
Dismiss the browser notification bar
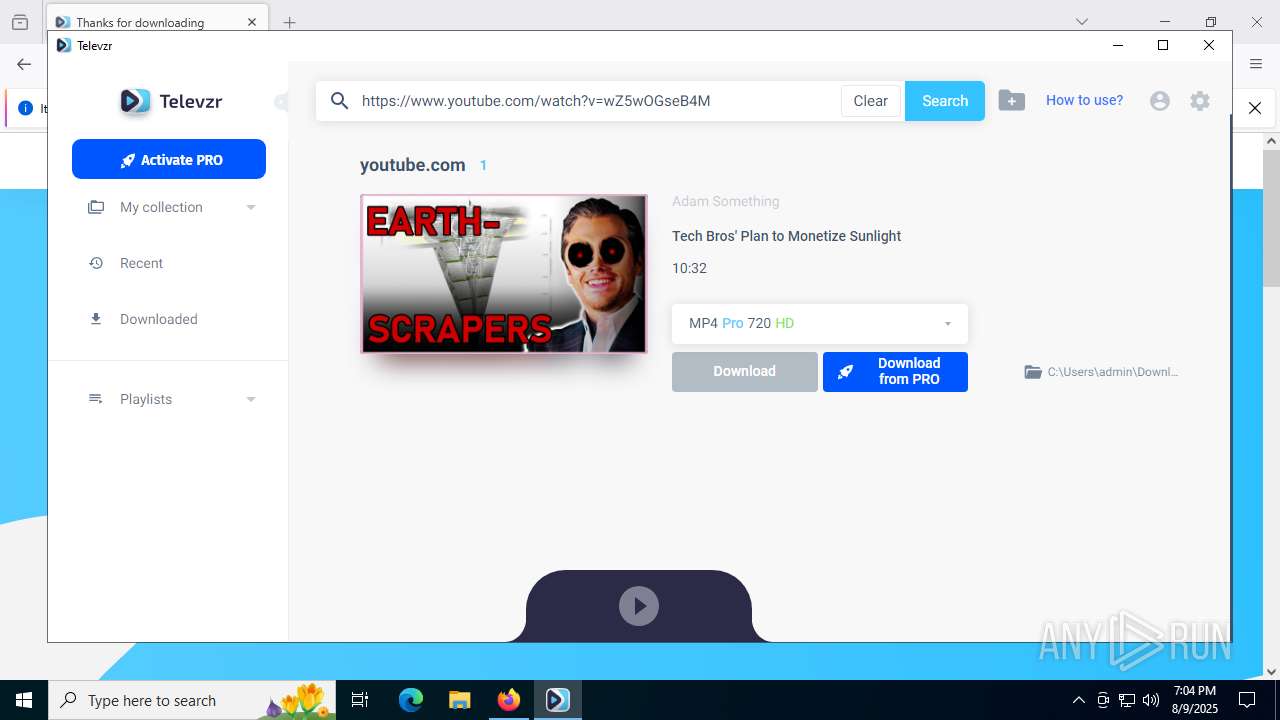(1255, 108)
